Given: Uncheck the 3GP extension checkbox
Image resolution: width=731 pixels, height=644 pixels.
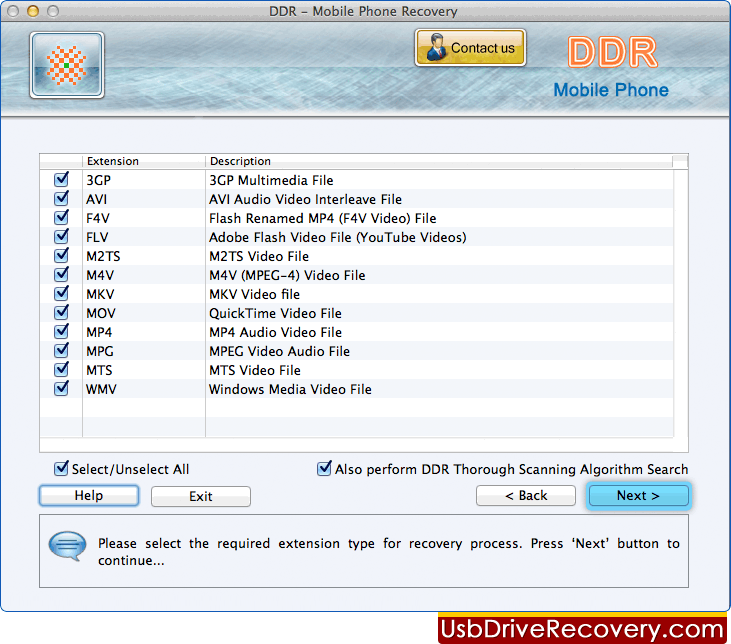Looking at the screenshot, I should (x=61, y=180).
